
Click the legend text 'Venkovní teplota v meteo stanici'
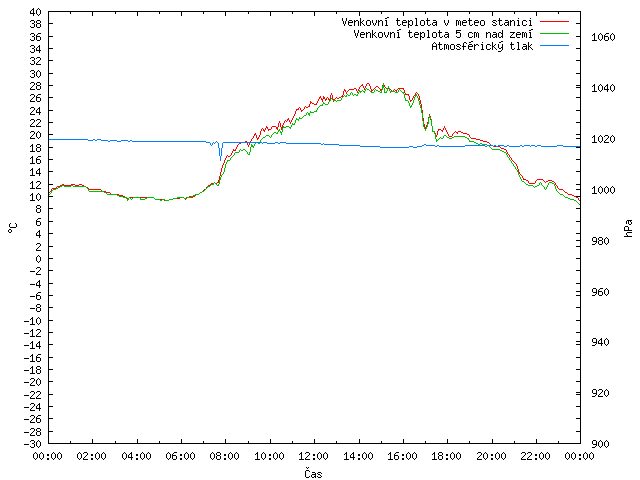coord(437,22)
